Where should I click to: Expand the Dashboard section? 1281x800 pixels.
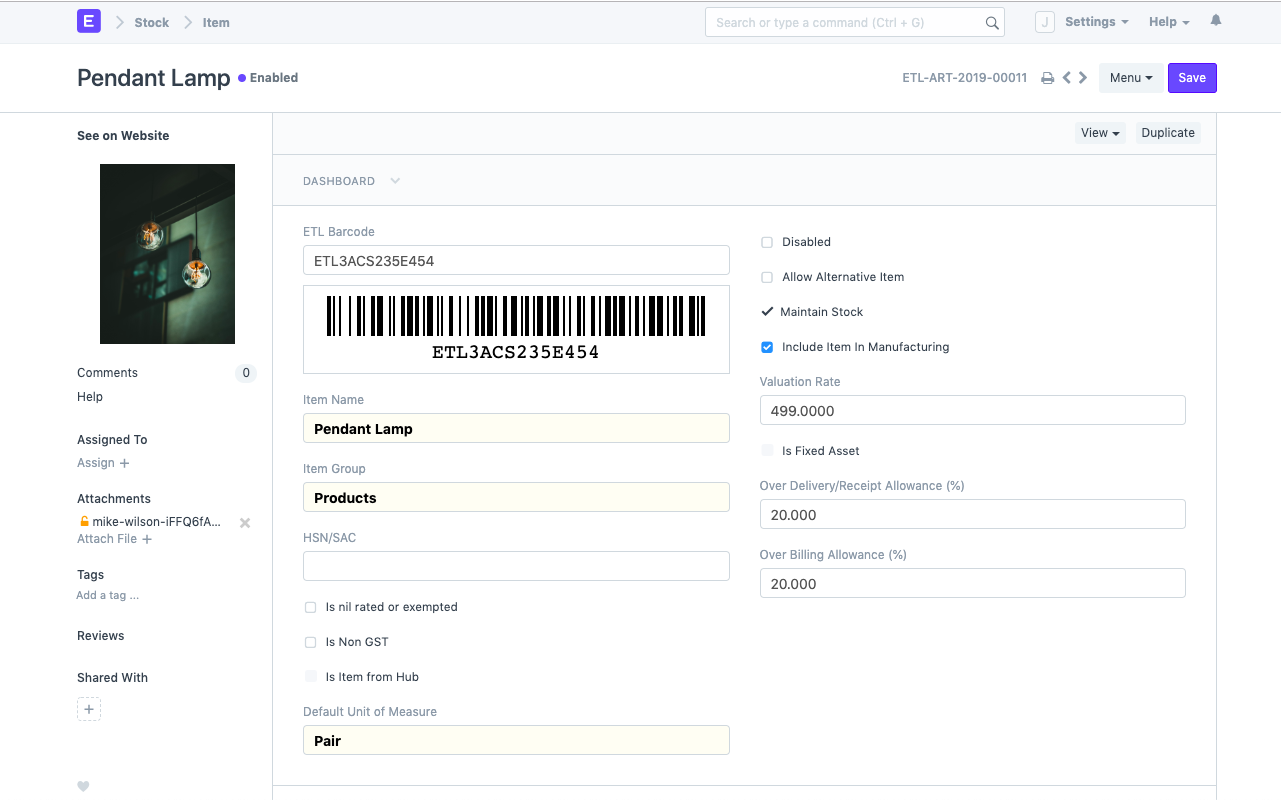pyautogui.click(x=351, y=181)
